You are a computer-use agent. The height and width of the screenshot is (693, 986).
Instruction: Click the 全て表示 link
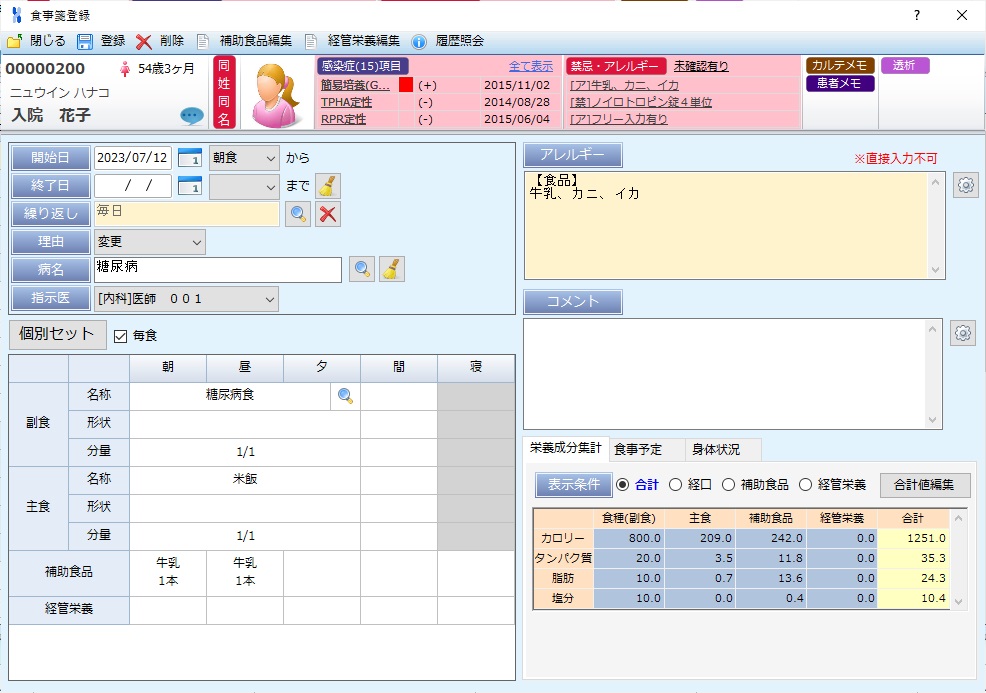point(530,66)
